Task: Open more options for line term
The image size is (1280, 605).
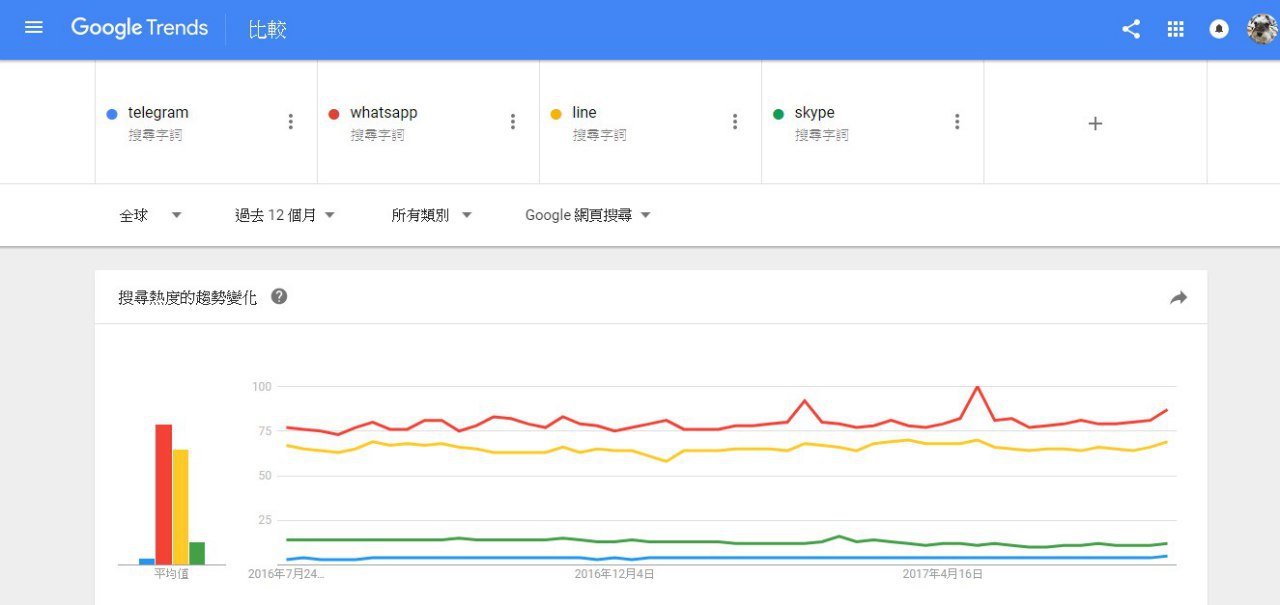Action: point(735,122)
